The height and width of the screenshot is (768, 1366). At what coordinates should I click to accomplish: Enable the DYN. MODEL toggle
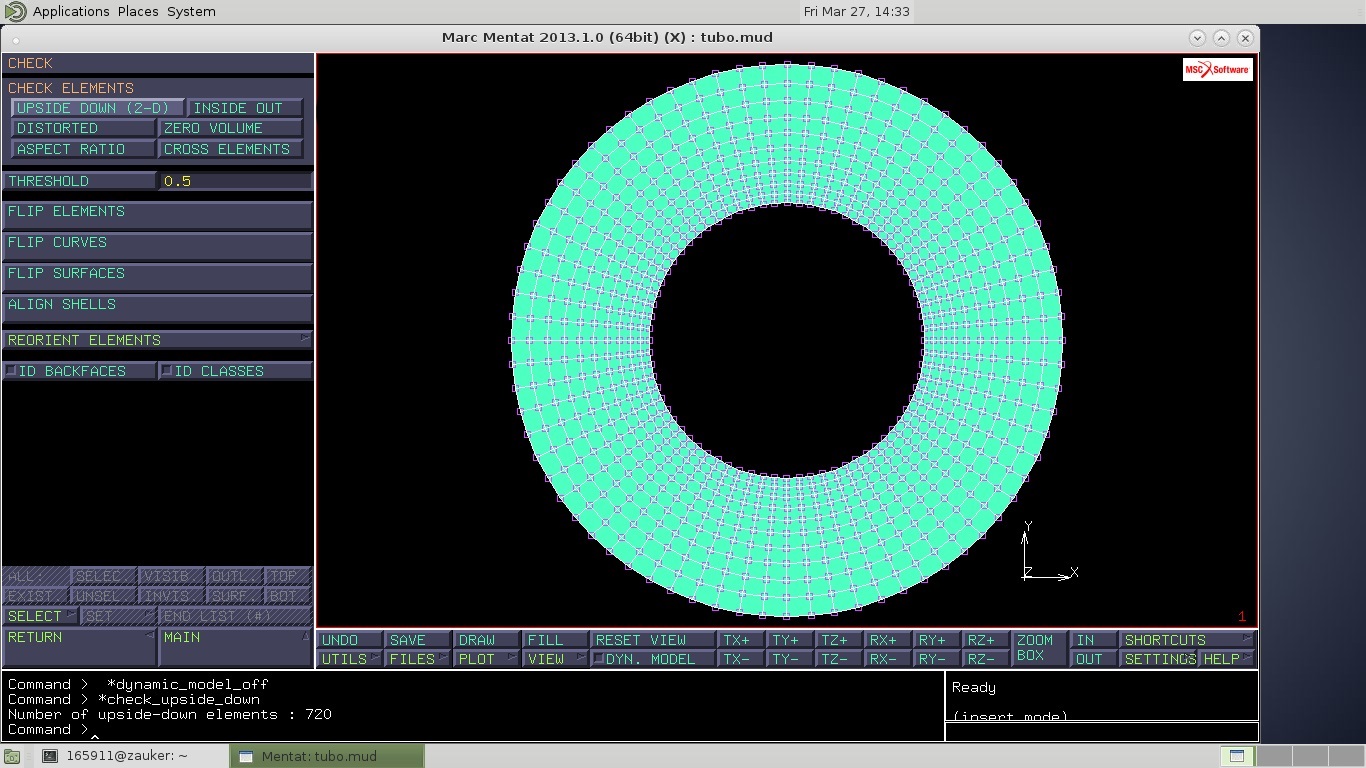pos(652,659)
